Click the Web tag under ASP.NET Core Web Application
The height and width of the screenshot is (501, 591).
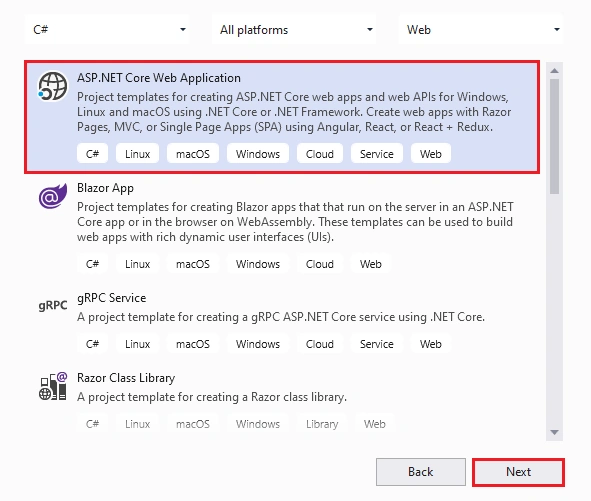click(x=430, y=153)
